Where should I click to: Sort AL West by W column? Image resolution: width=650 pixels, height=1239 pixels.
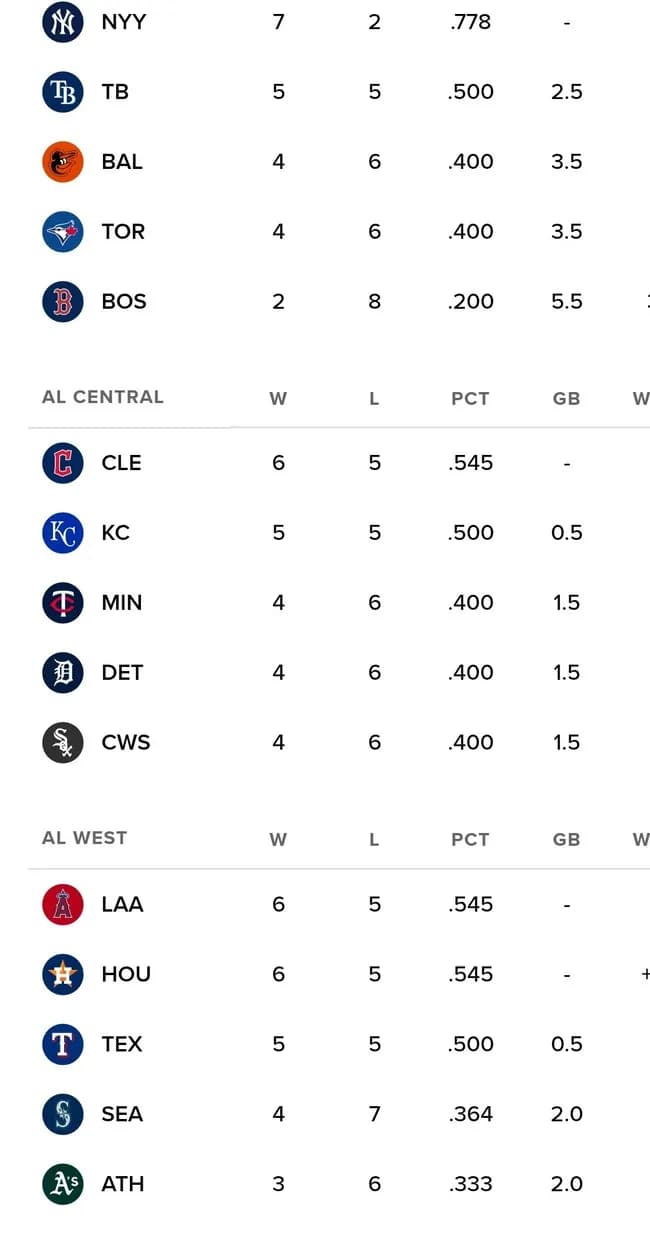(x=278, y=840)
